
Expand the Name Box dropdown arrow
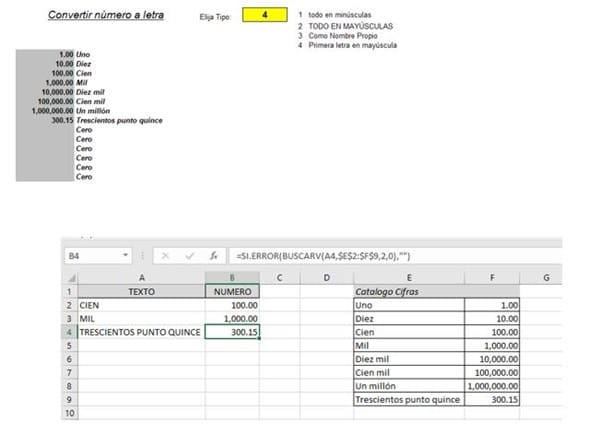tap(125, 255)
